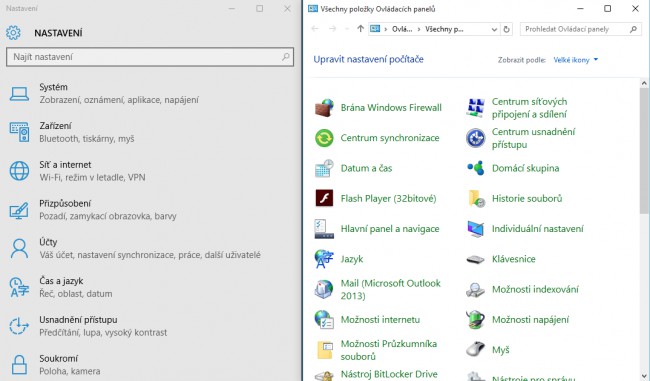Screen dimensions: 650x381
Task: Open Flash Player icon
Action: pyautogui.click(x=324, y=199)
